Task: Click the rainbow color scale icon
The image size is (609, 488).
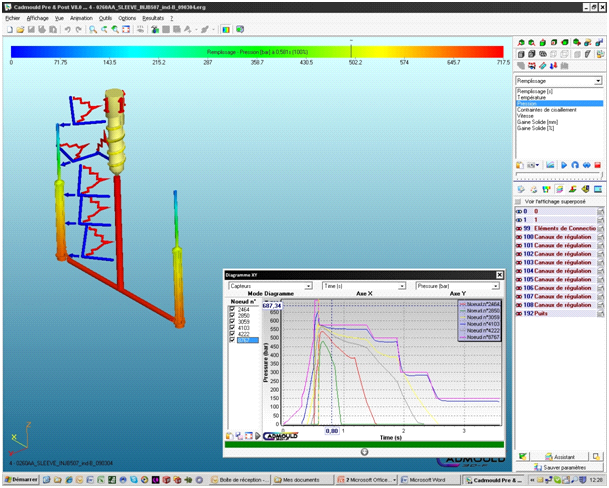Action: click(226, 30)
